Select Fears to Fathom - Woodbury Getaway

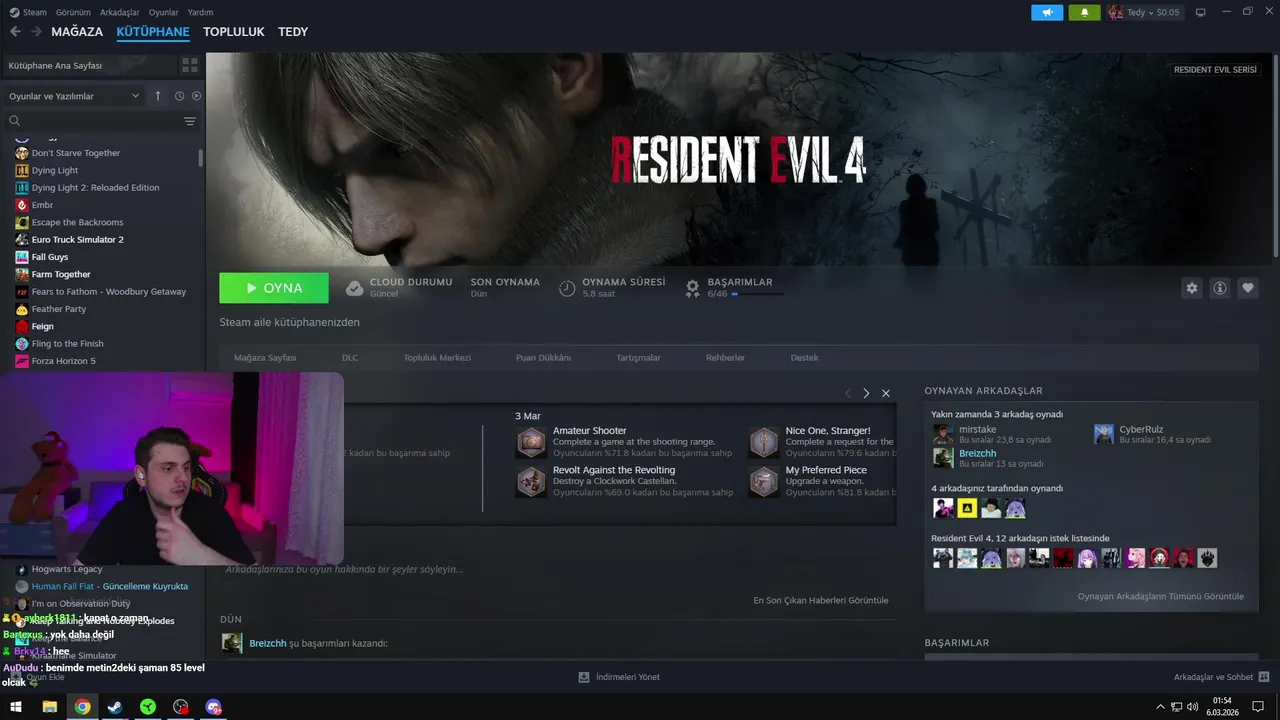point(108,292)
